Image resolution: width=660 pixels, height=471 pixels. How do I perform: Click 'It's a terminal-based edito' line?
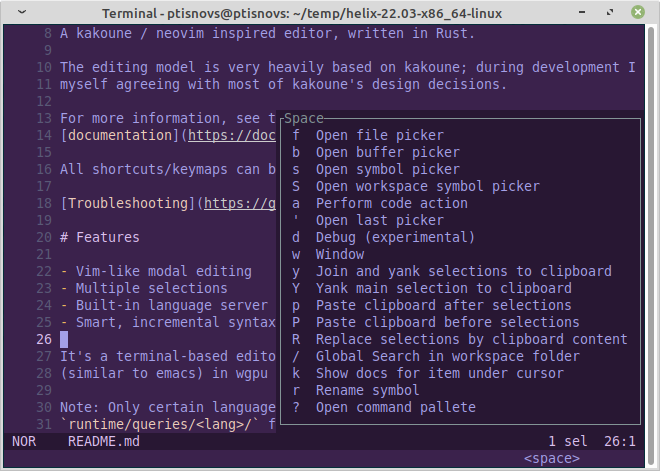168,357
